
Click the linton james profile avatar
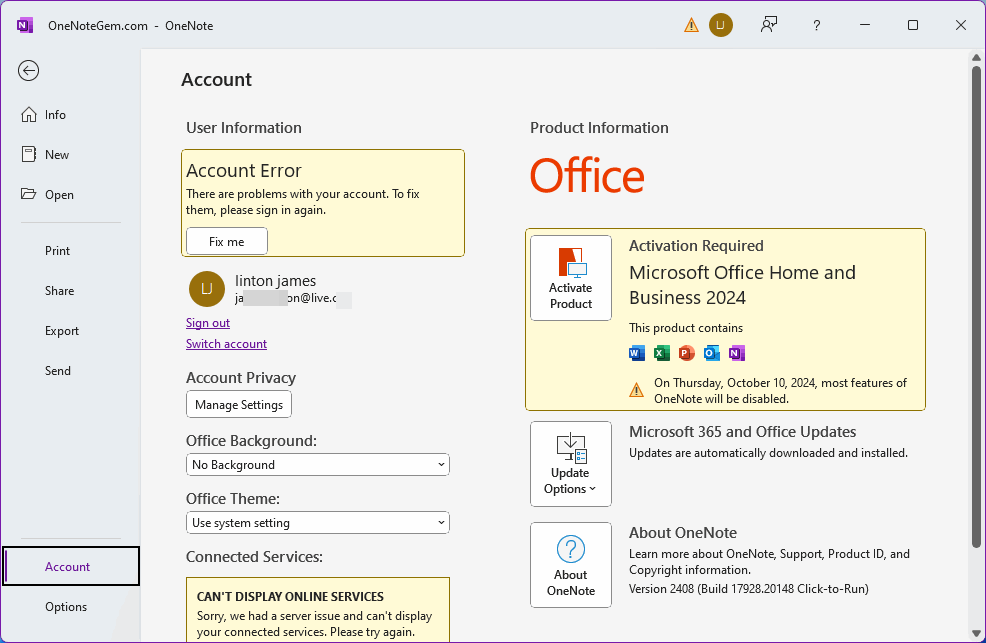pos(206,289)
